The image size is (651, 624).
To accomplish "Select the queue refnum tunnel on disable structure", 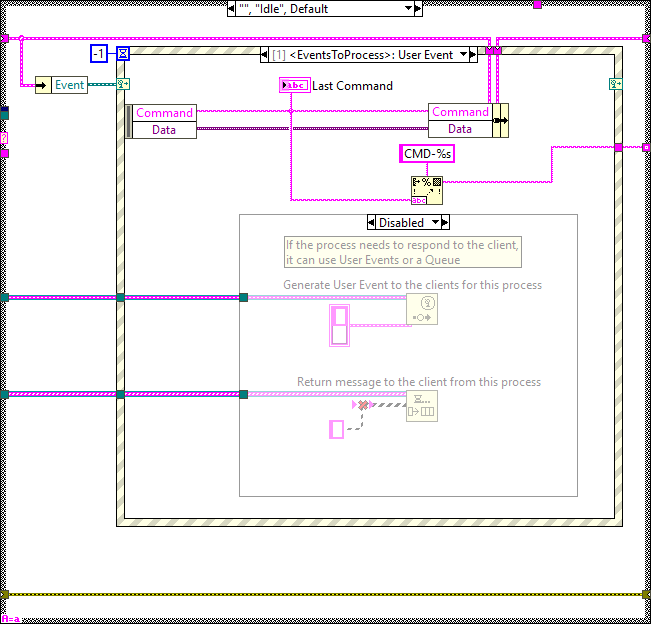I will click(244, 394).
